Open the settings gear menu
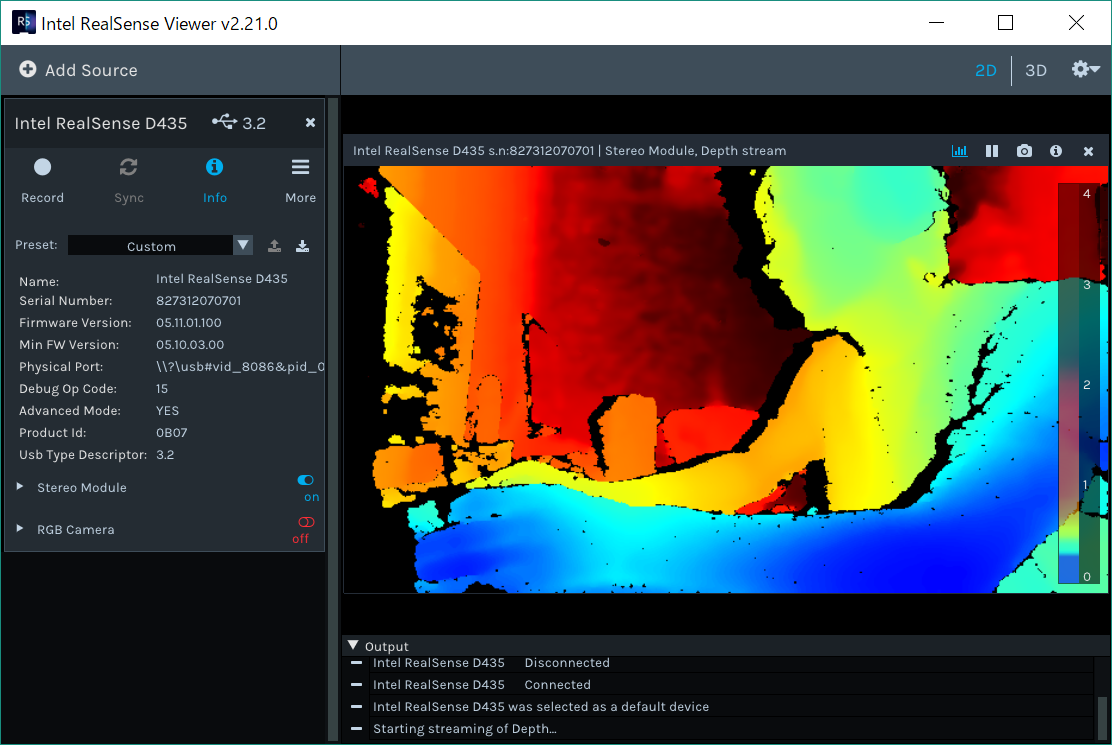 tap(1085, 69)
